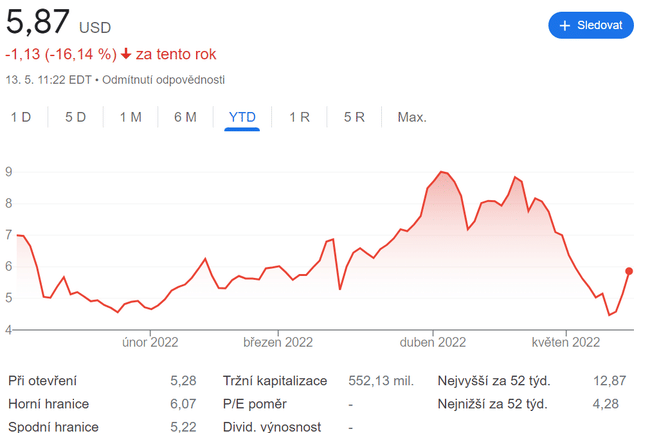Screen dimensions: 650x433
Task: Switch to the 5 D range tab
Action: [x=76, y=117]
